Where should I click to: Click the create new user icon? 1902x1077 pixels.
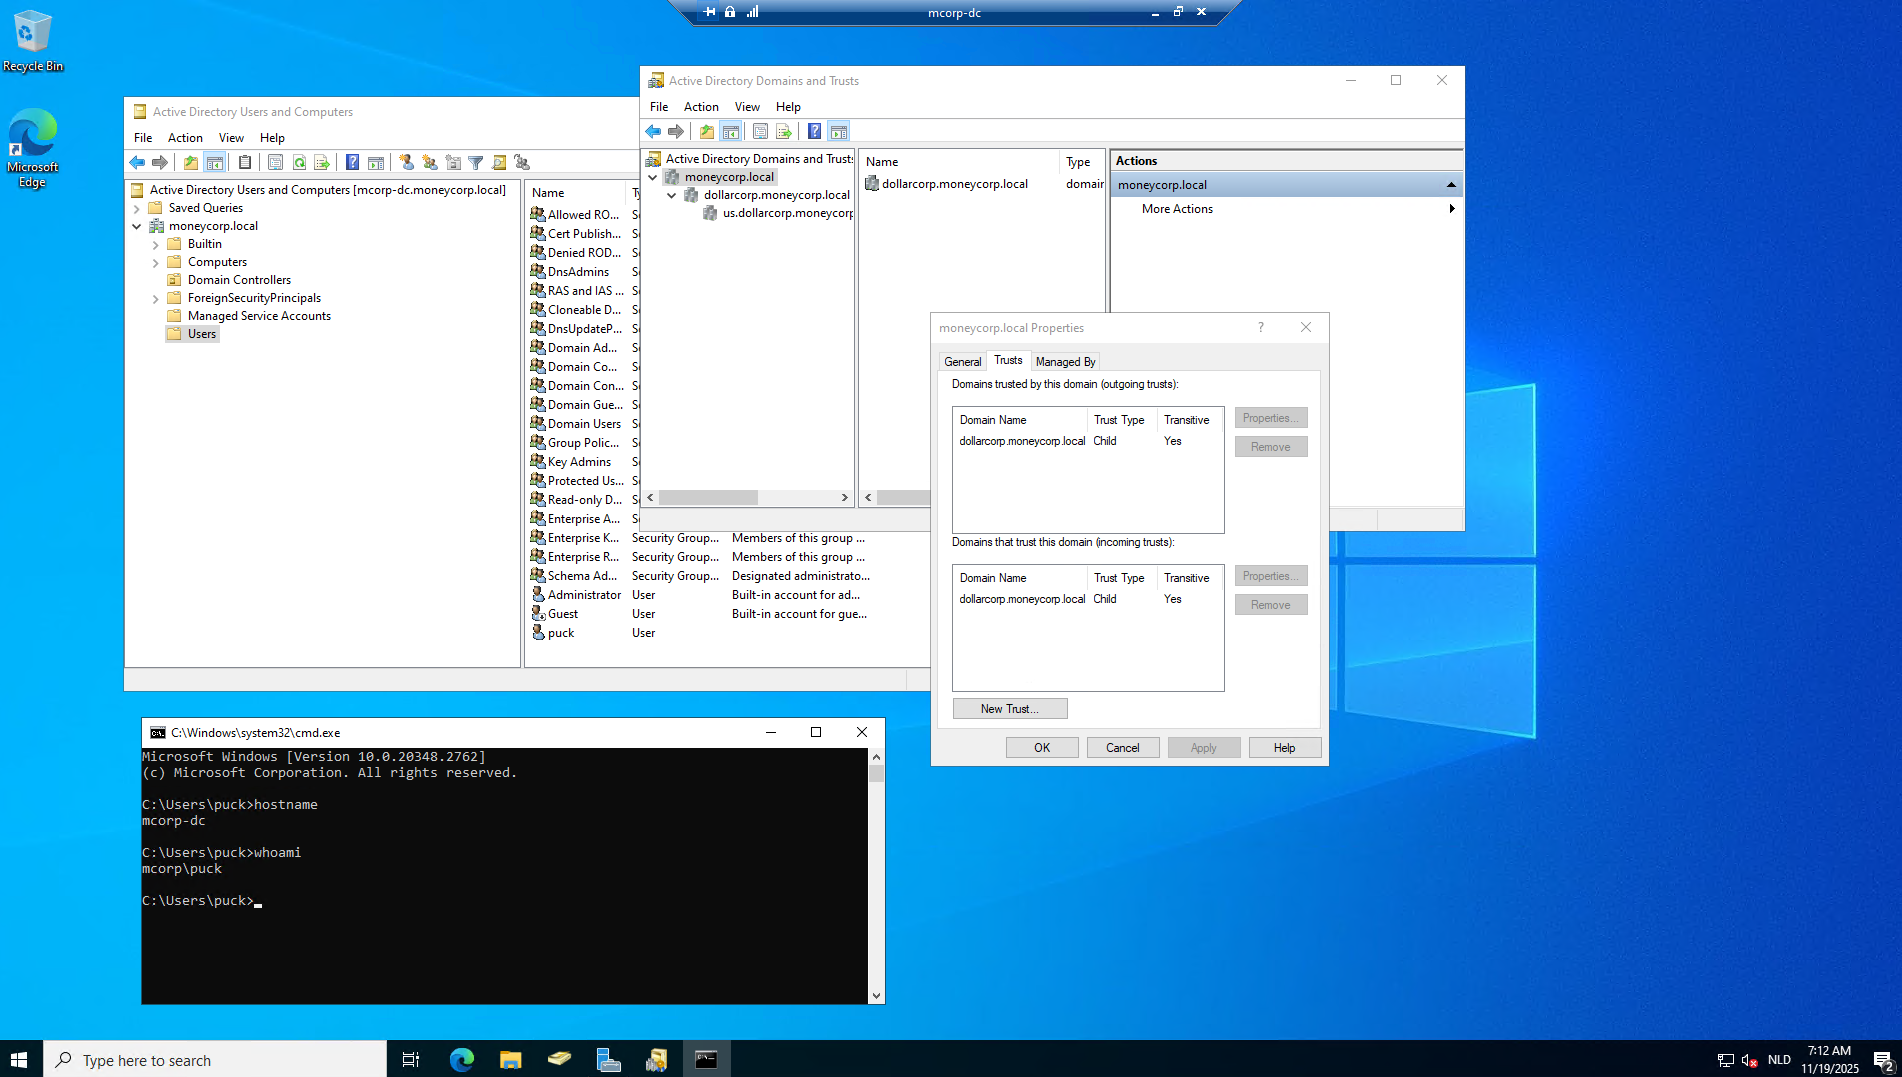tap(406, 163)
